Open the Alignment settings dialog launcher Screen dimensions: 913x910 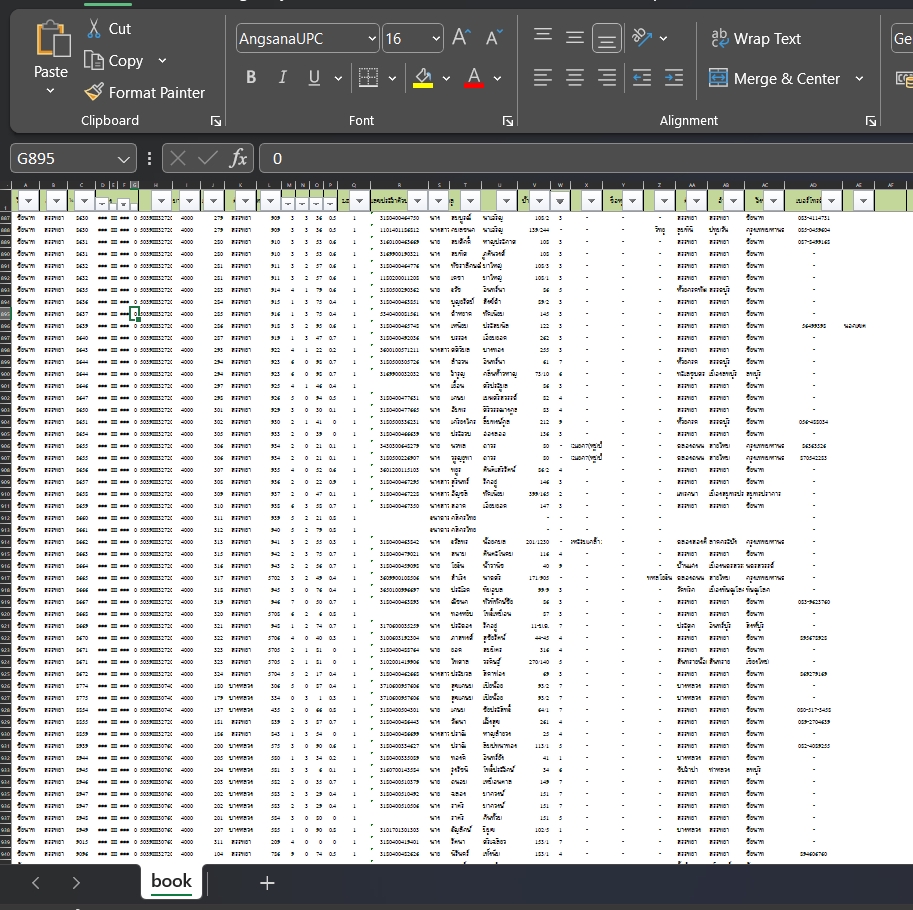click(x=870, y=121)
